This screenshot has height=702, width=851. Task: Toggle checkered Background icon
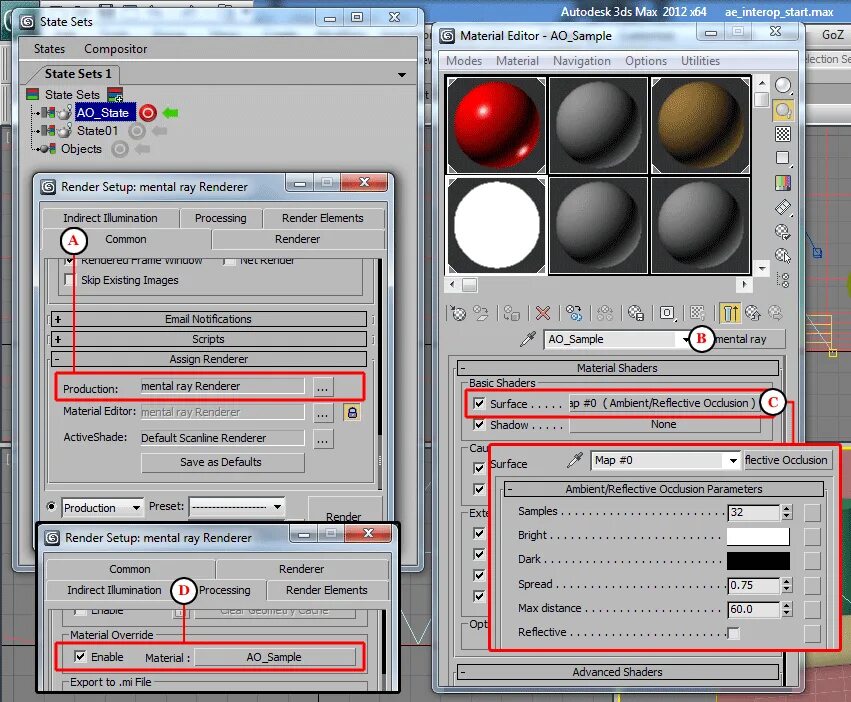click(783, 134)
